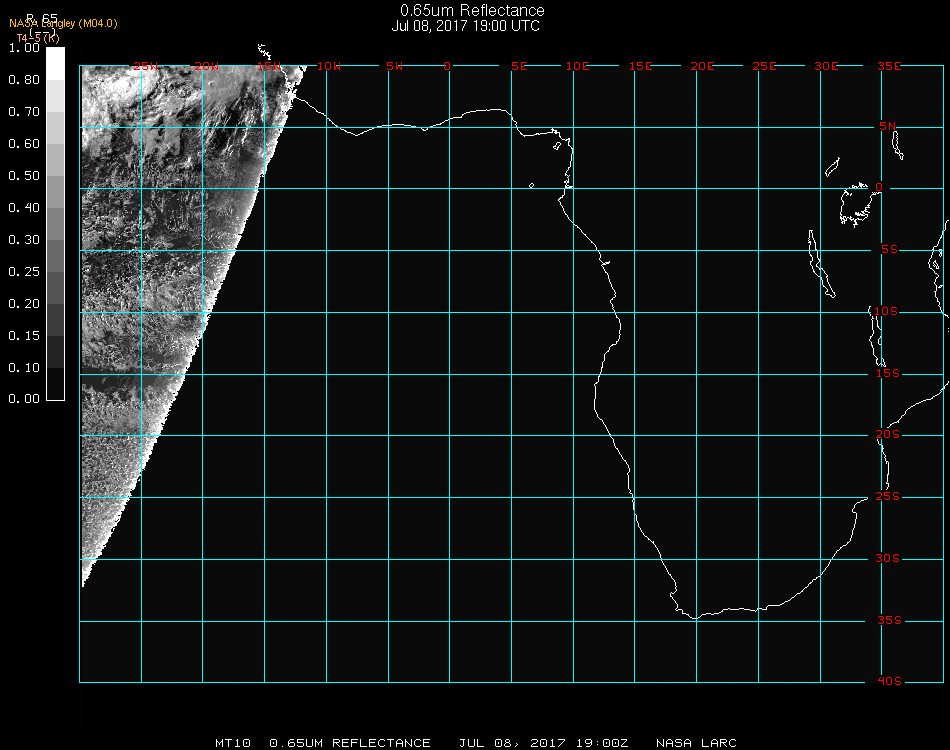Click the Lake Malawi outline near 10S
This screenshot has height=750, width=950.
pos(877,337)
